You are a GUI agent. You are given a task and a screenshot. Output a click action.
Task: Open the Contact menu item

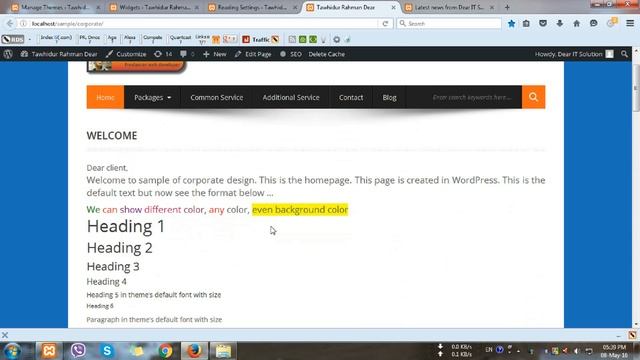coord(351,97)
